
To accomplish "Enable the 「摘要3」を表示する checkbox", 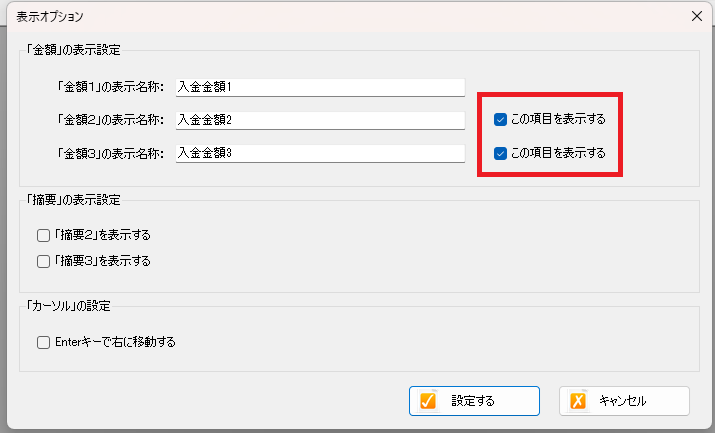I will pyautogui.click(x=43, y=261).
